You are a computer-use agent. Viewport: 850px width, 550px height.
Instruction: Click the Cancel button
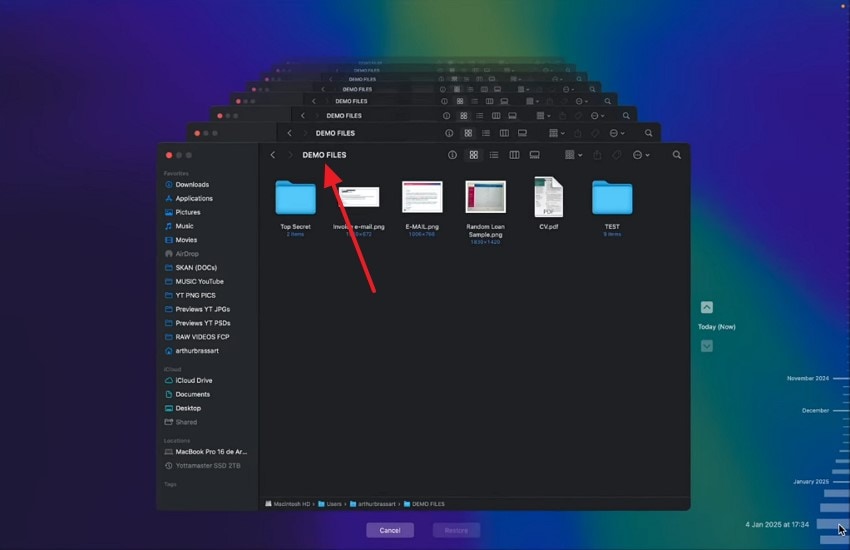tap(390, 530)
